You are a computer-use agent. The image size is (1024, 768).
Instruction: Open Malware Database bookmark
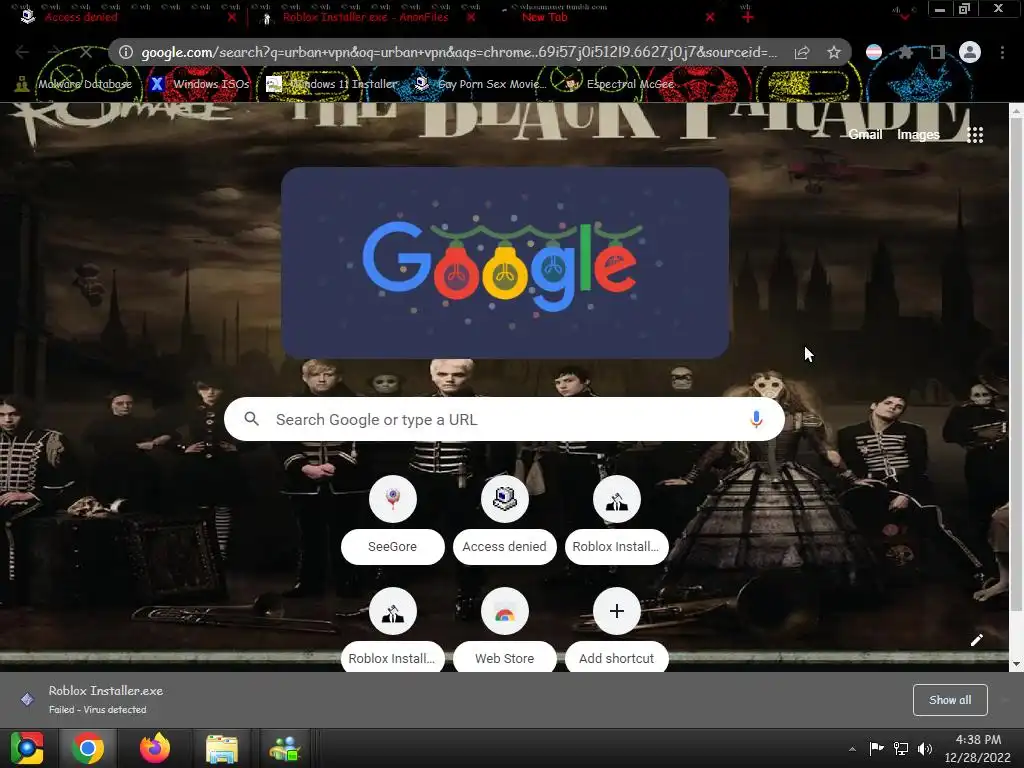(x=74, y=84)
